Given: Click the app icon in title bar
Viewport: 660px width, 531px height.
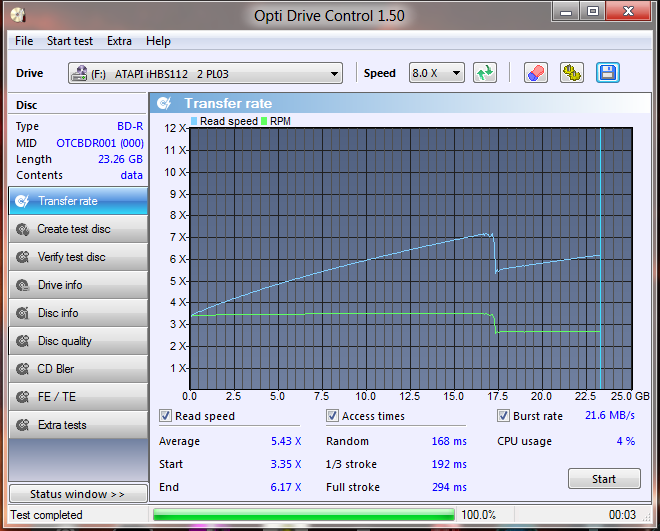Looking at the screenshot, I should [x=18, y=15].
